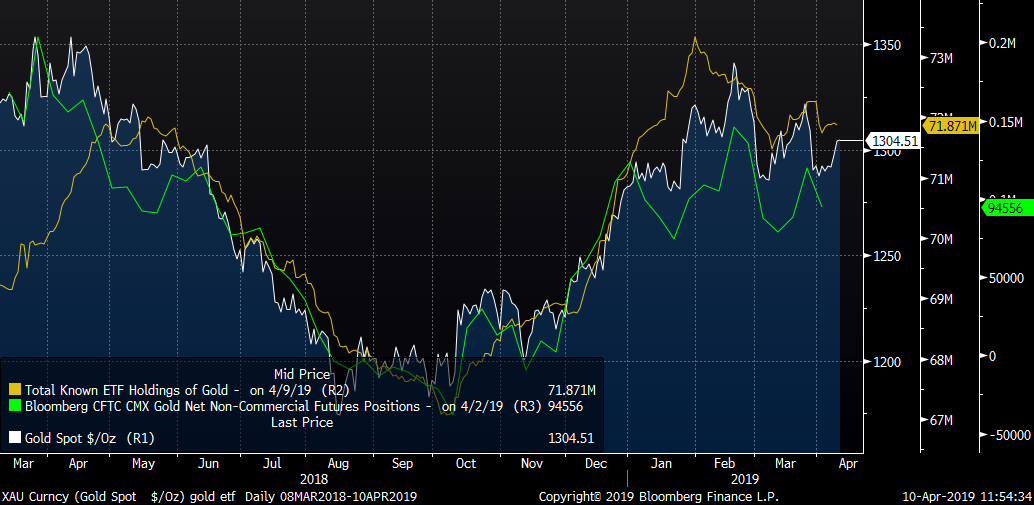The image size is (1034, 505).
Task: Click the 71M axis label
Action: click(940, 179)
